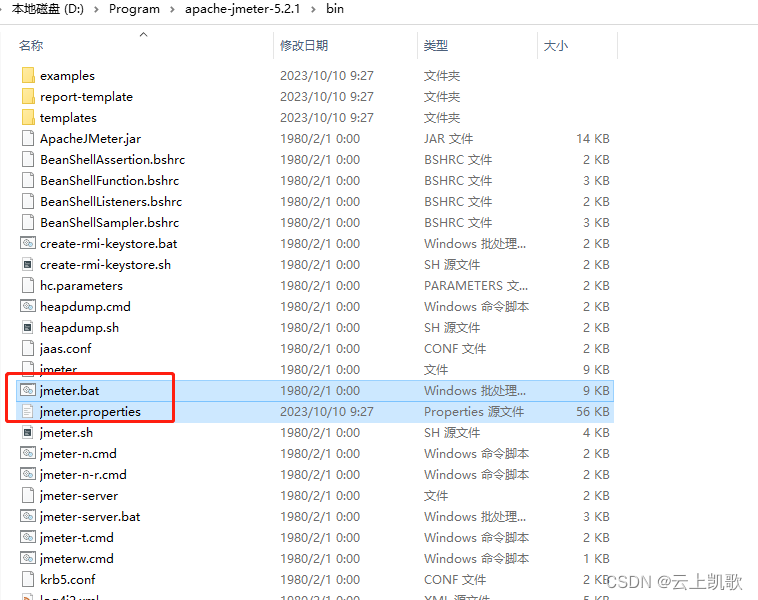Click the jaas.conf file icon
The width and height of the screenshot is (758, 600).
coord(28,349)
